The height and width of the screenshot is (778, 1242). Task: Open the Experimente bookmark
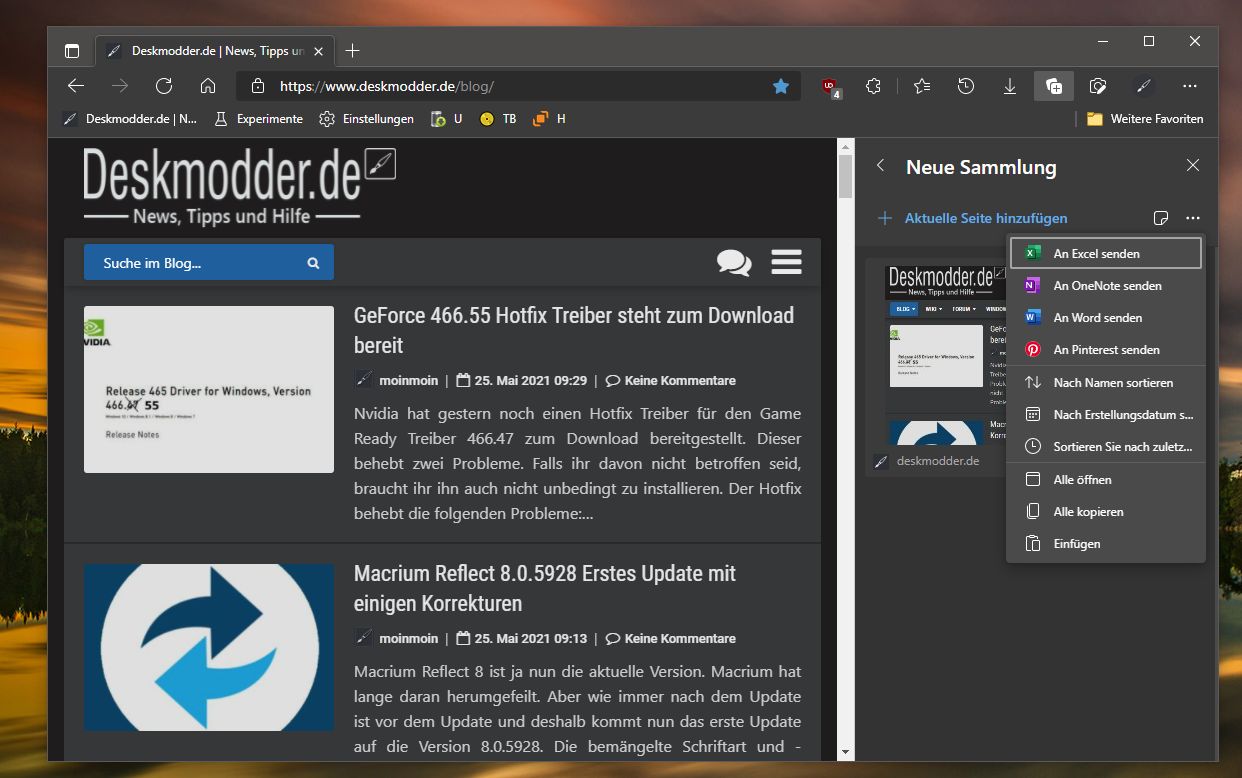point(258,119)
